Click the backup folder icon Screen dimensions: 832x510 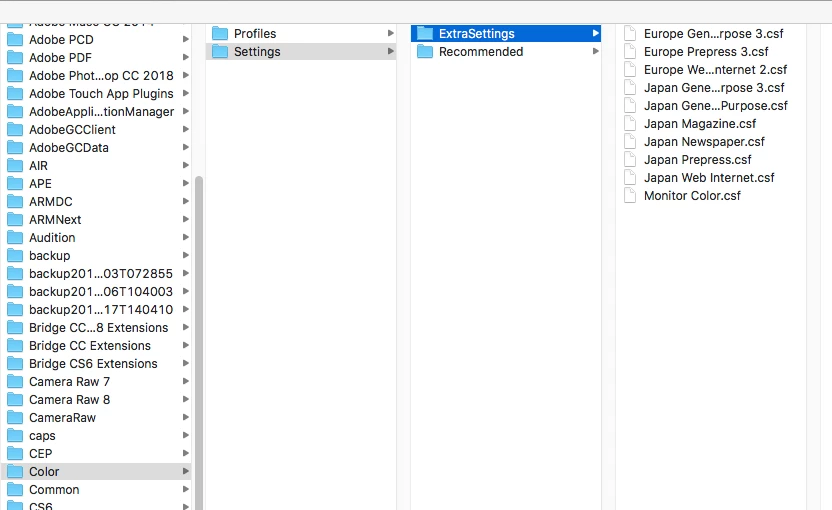click(15, 256)
